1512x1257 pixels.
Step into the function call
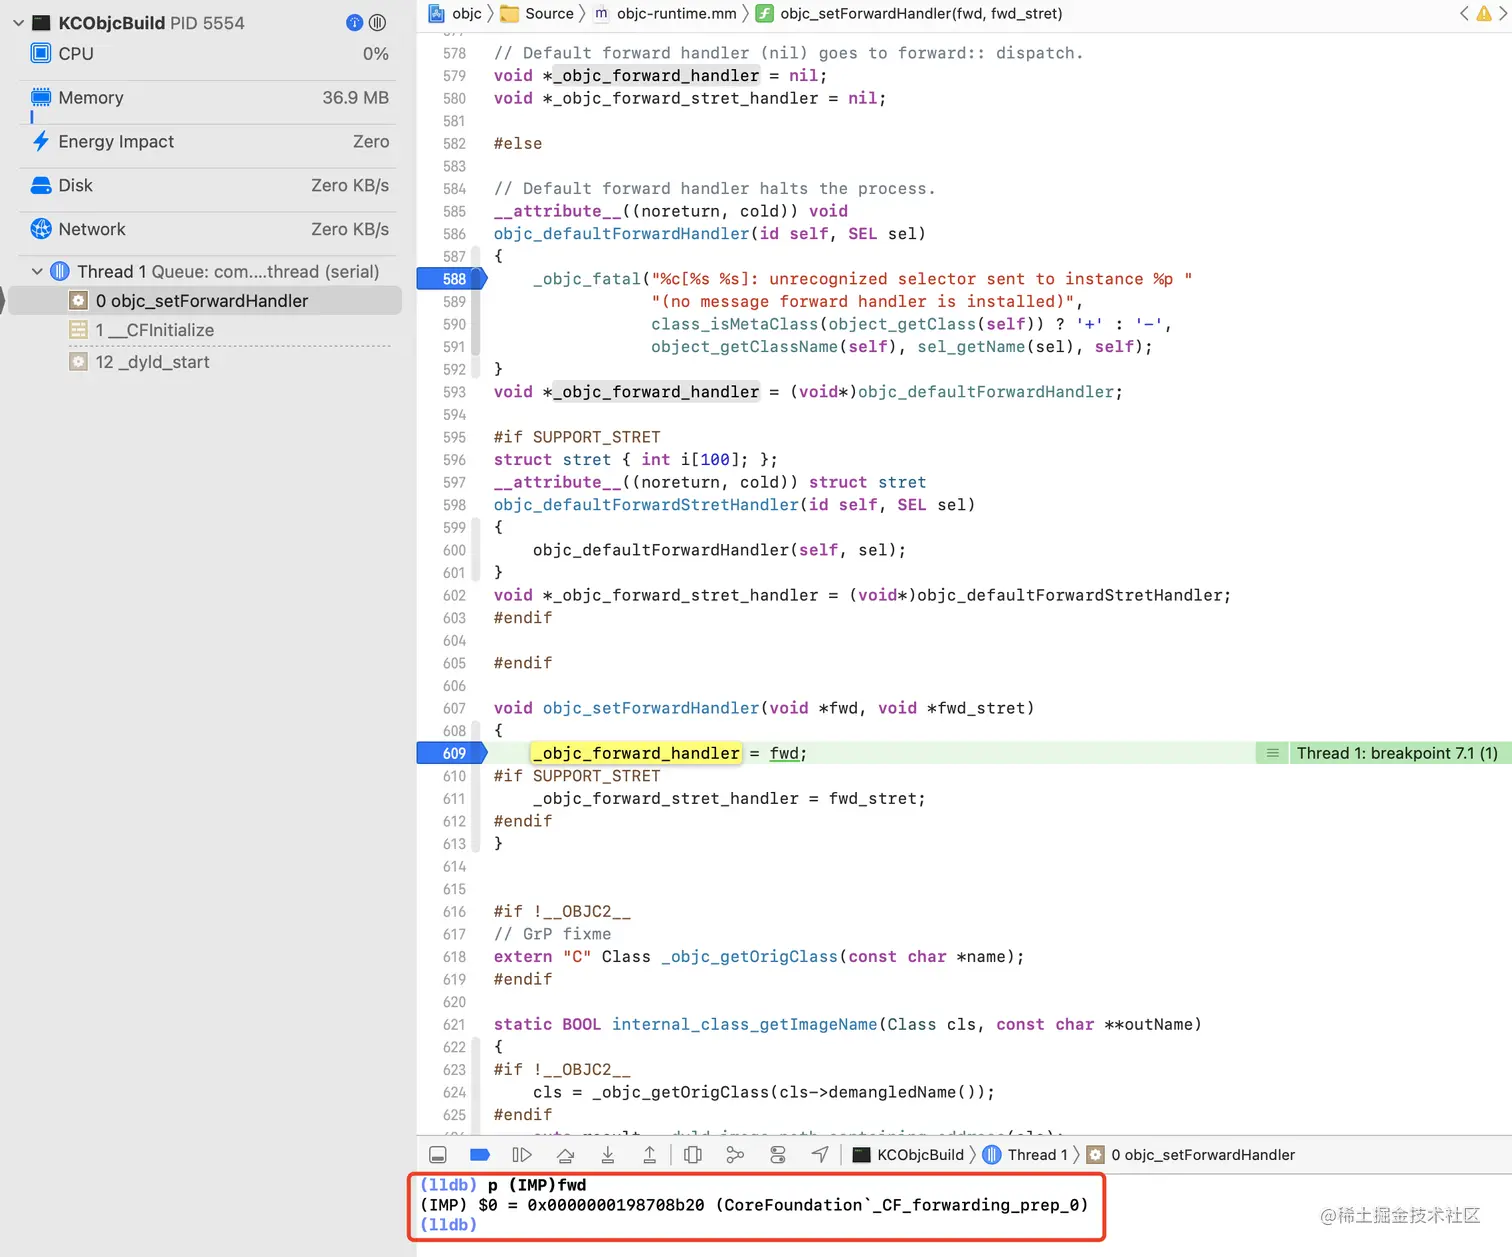coord(607,1155)
